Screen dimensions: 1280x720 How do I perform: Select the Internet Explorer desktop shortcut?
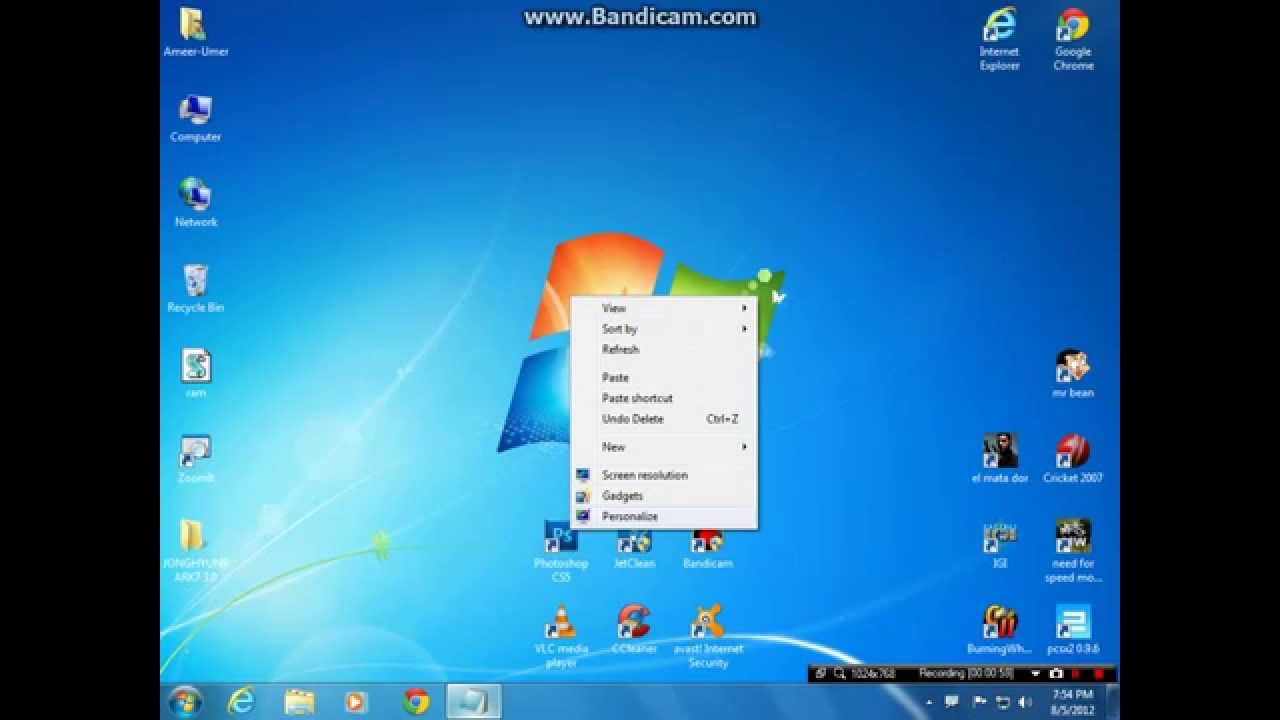coord(999,40)
